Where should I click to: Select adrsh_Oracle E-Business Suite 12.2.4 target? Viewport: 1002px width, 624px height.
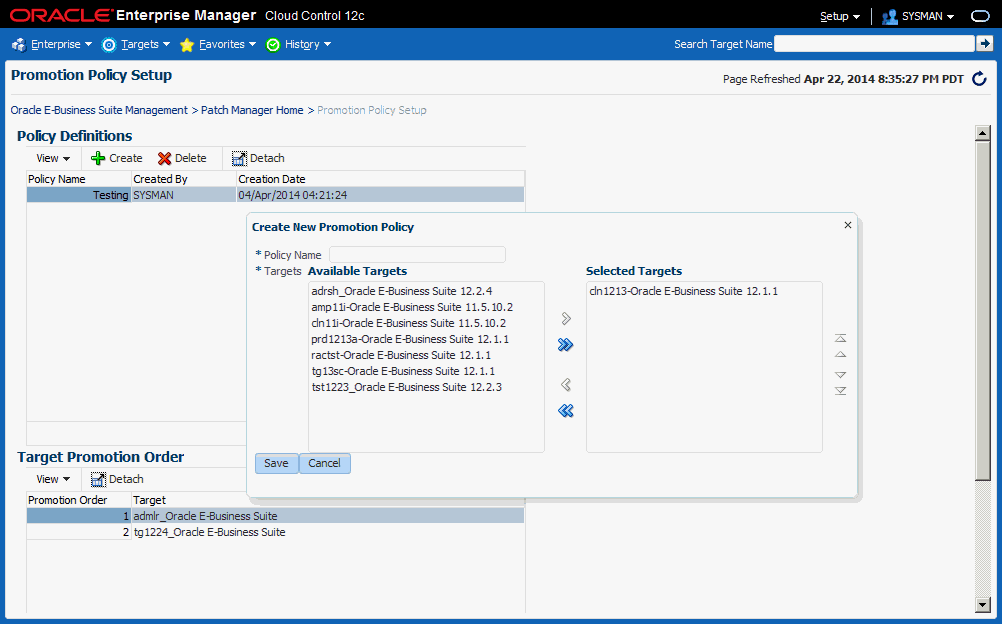click(x=402, y=291)
